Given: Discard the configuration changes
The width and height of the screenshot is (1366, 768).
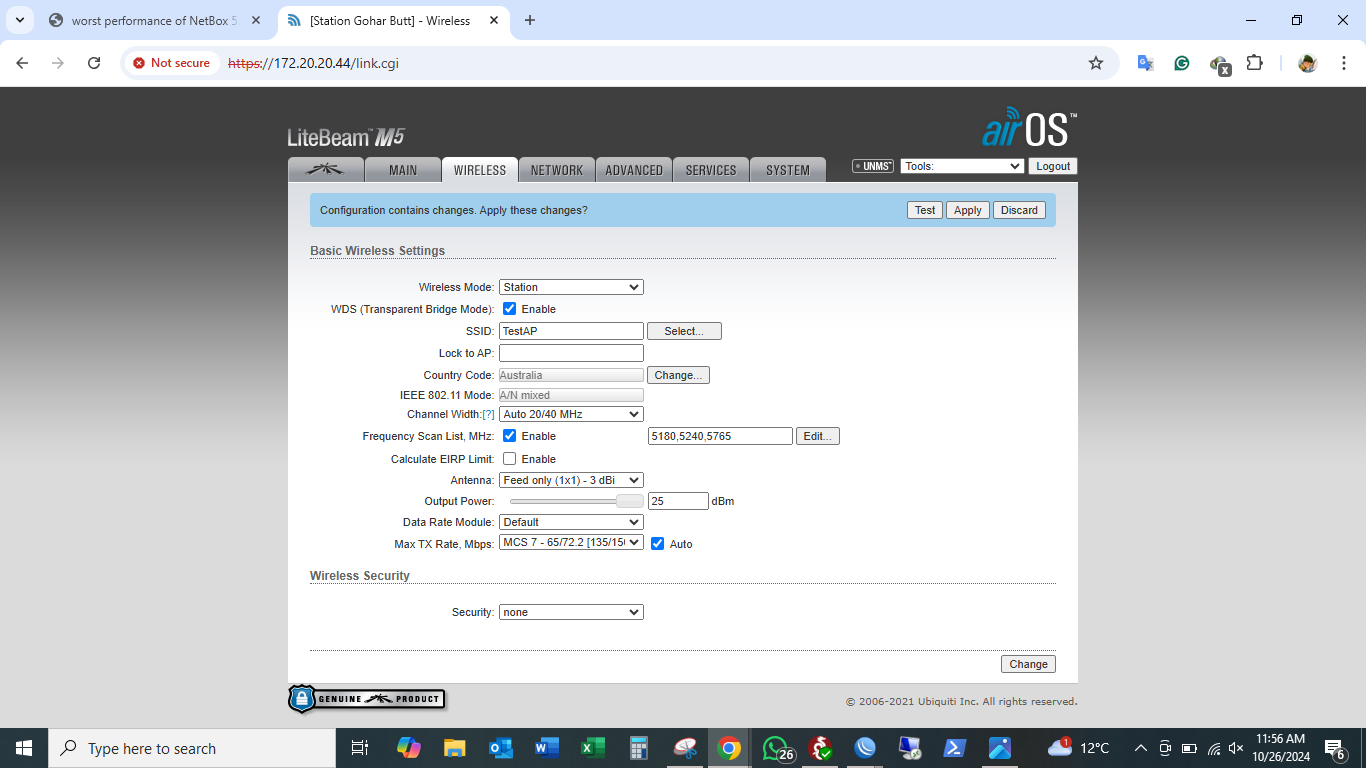Looking at the screenshot, I should click(x=1019, y=210).
